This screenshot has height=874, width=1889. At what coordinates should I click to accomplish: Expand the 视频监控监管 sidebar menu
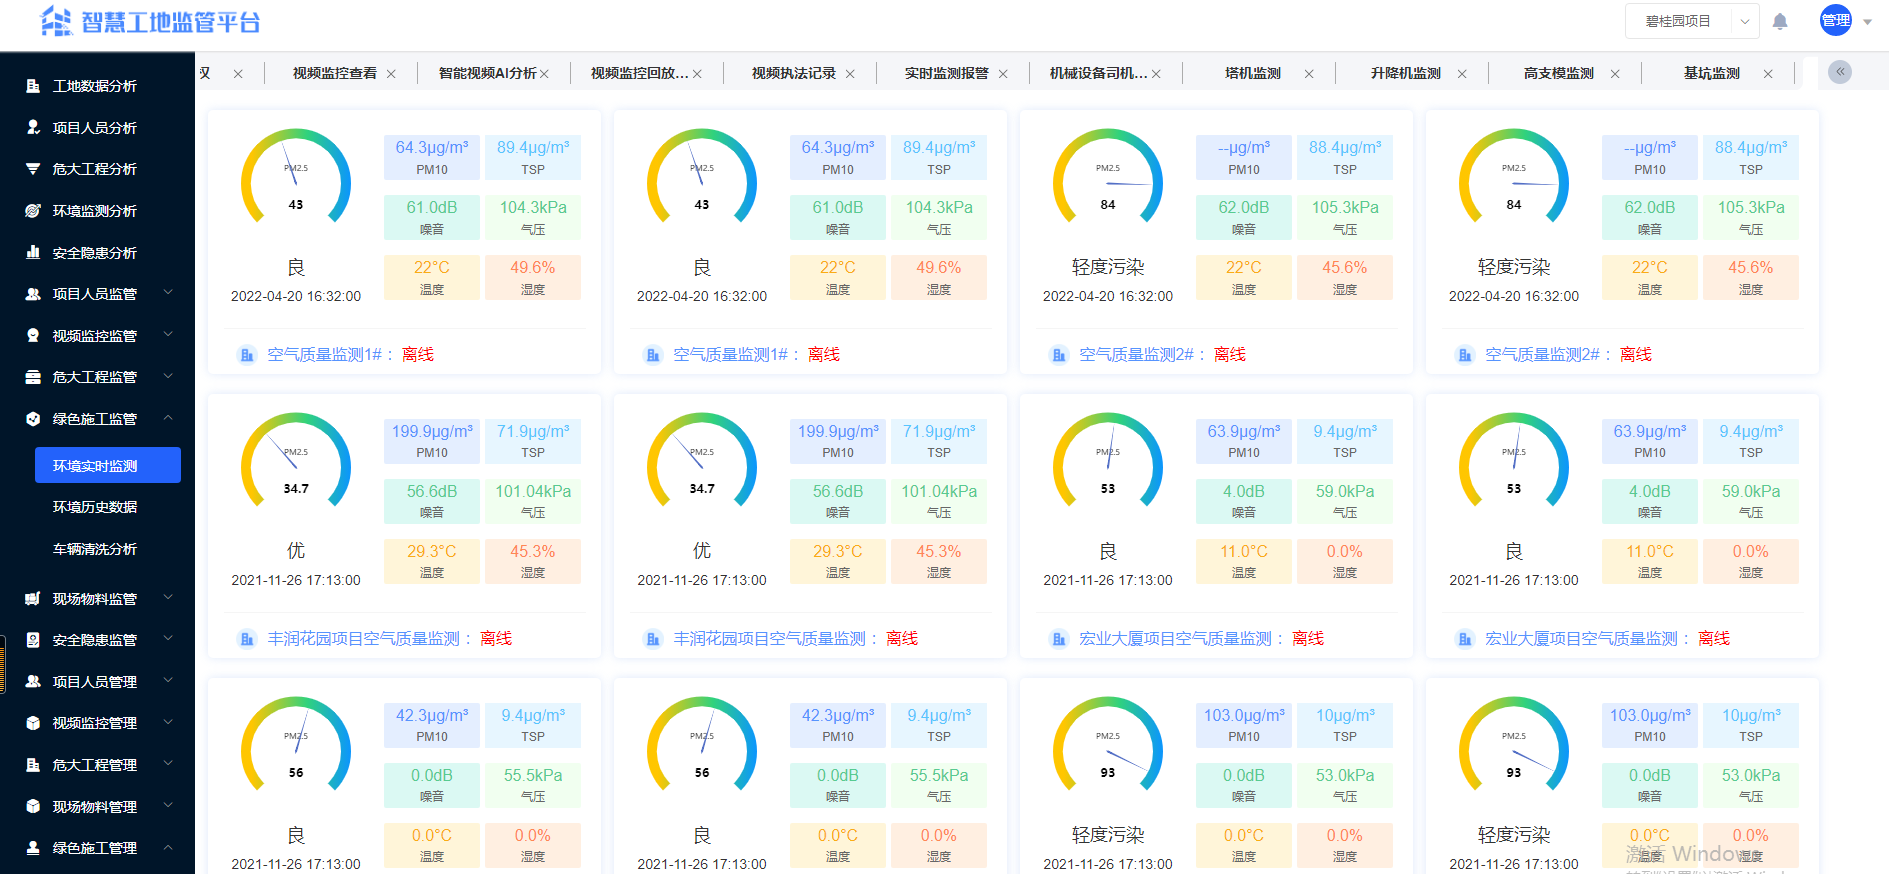168,335
